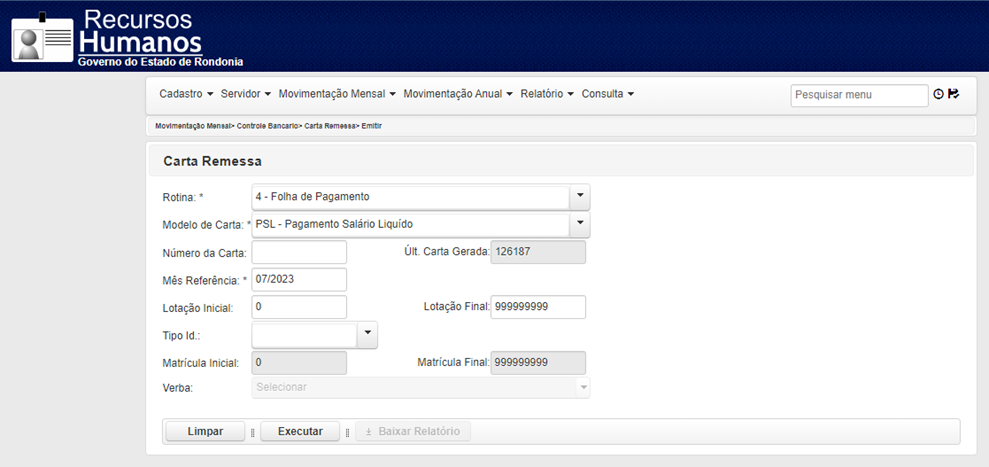
Task: Click the Limpar button
Action: [x=205, y=432]
